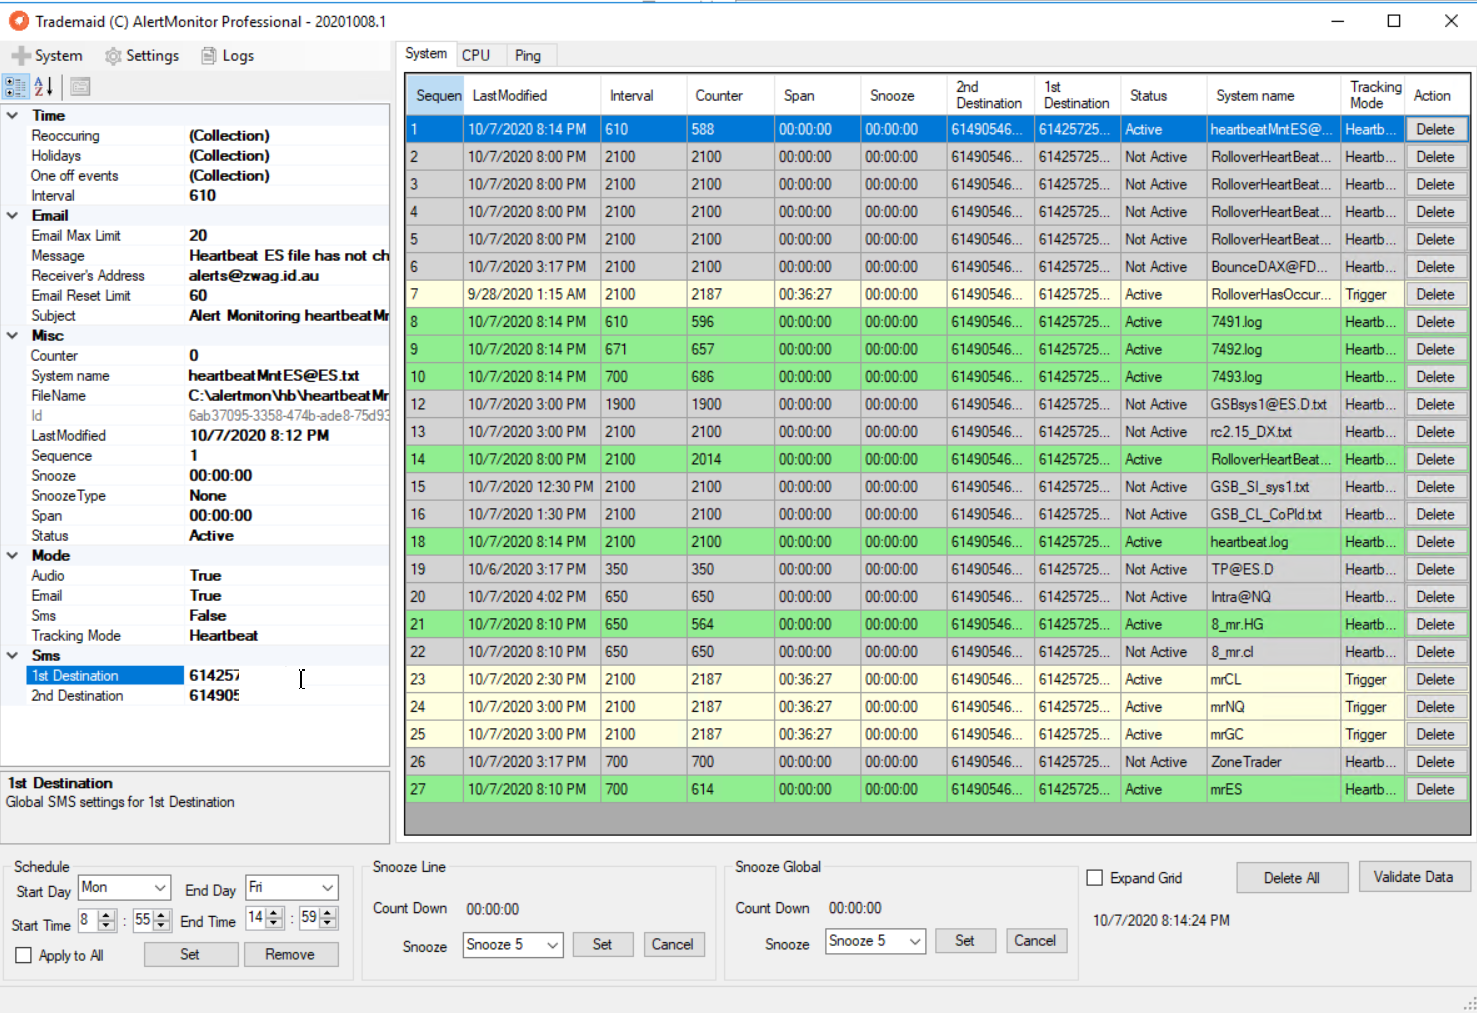This screenshot has width=1477, height=1013.
Task: Open the Start Day dropdown
Action: click(160, 888)
